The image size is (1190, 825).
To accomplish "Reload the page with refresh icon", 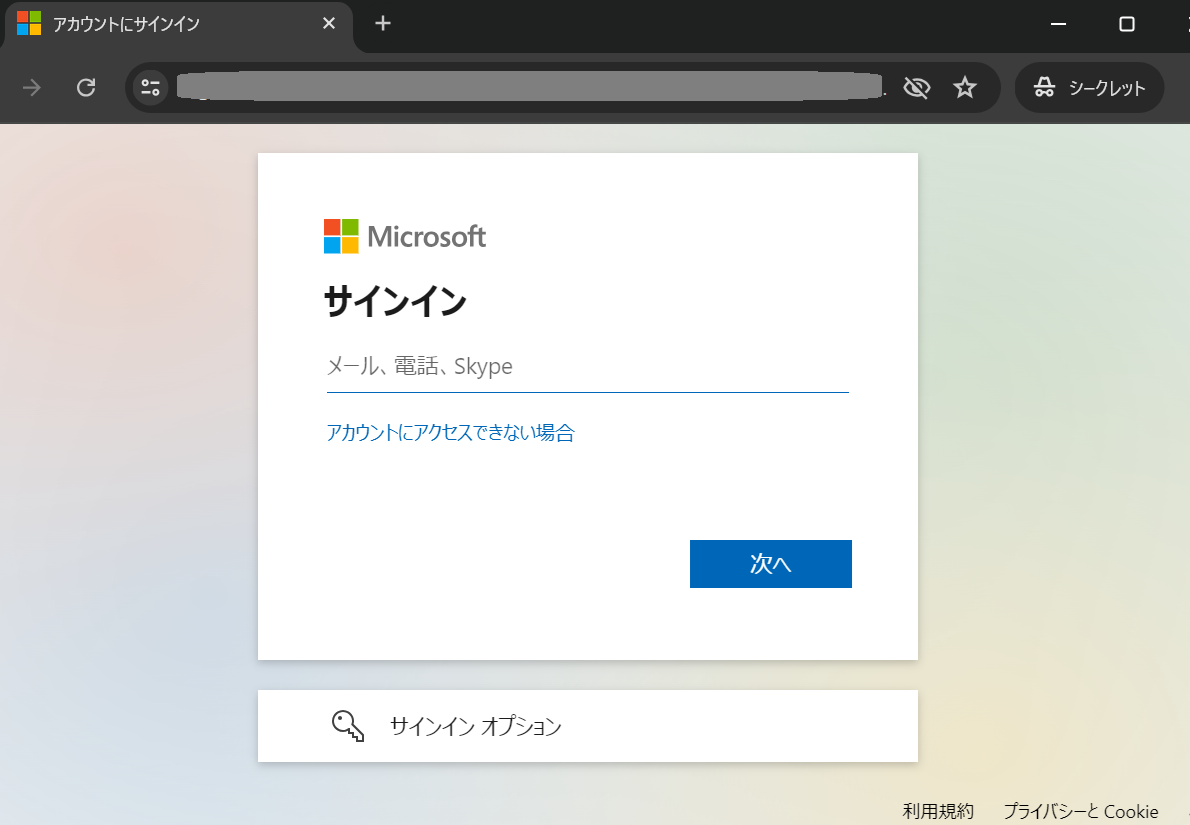I will tap(87, 88).
